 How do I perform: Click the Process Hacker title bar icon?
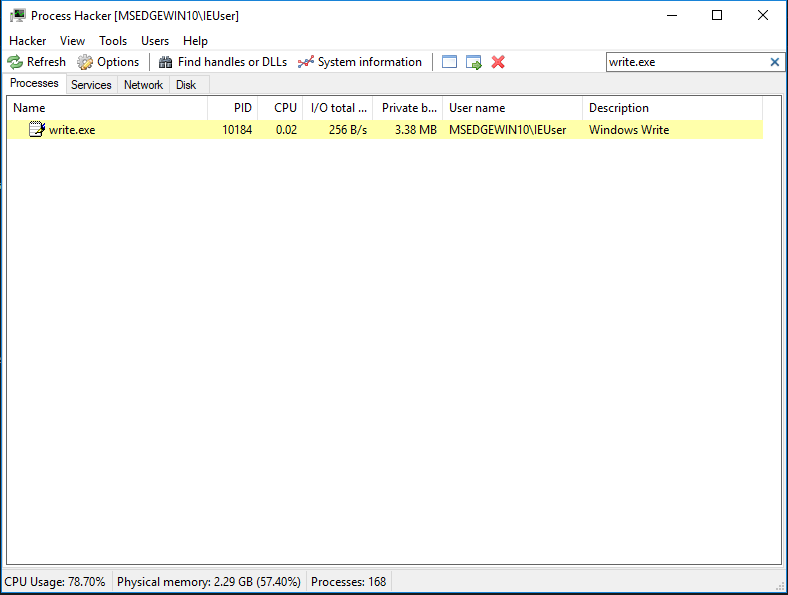point(18,16)
